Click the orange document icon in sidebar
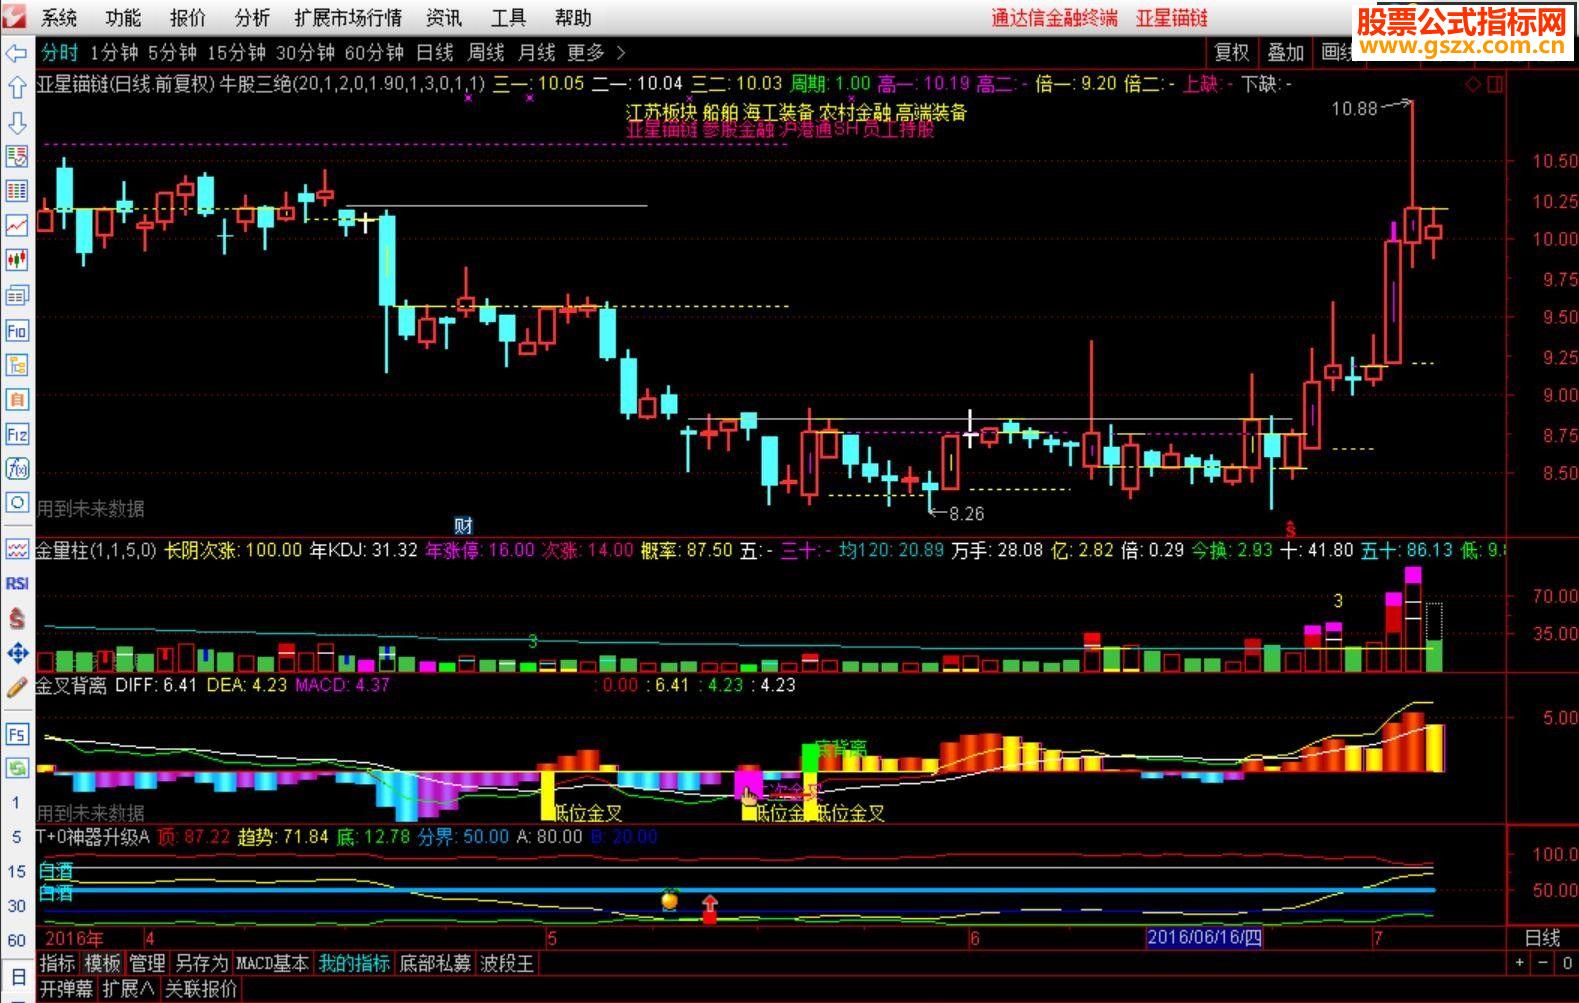1579x1003 pixels. (x=17, y=399)
